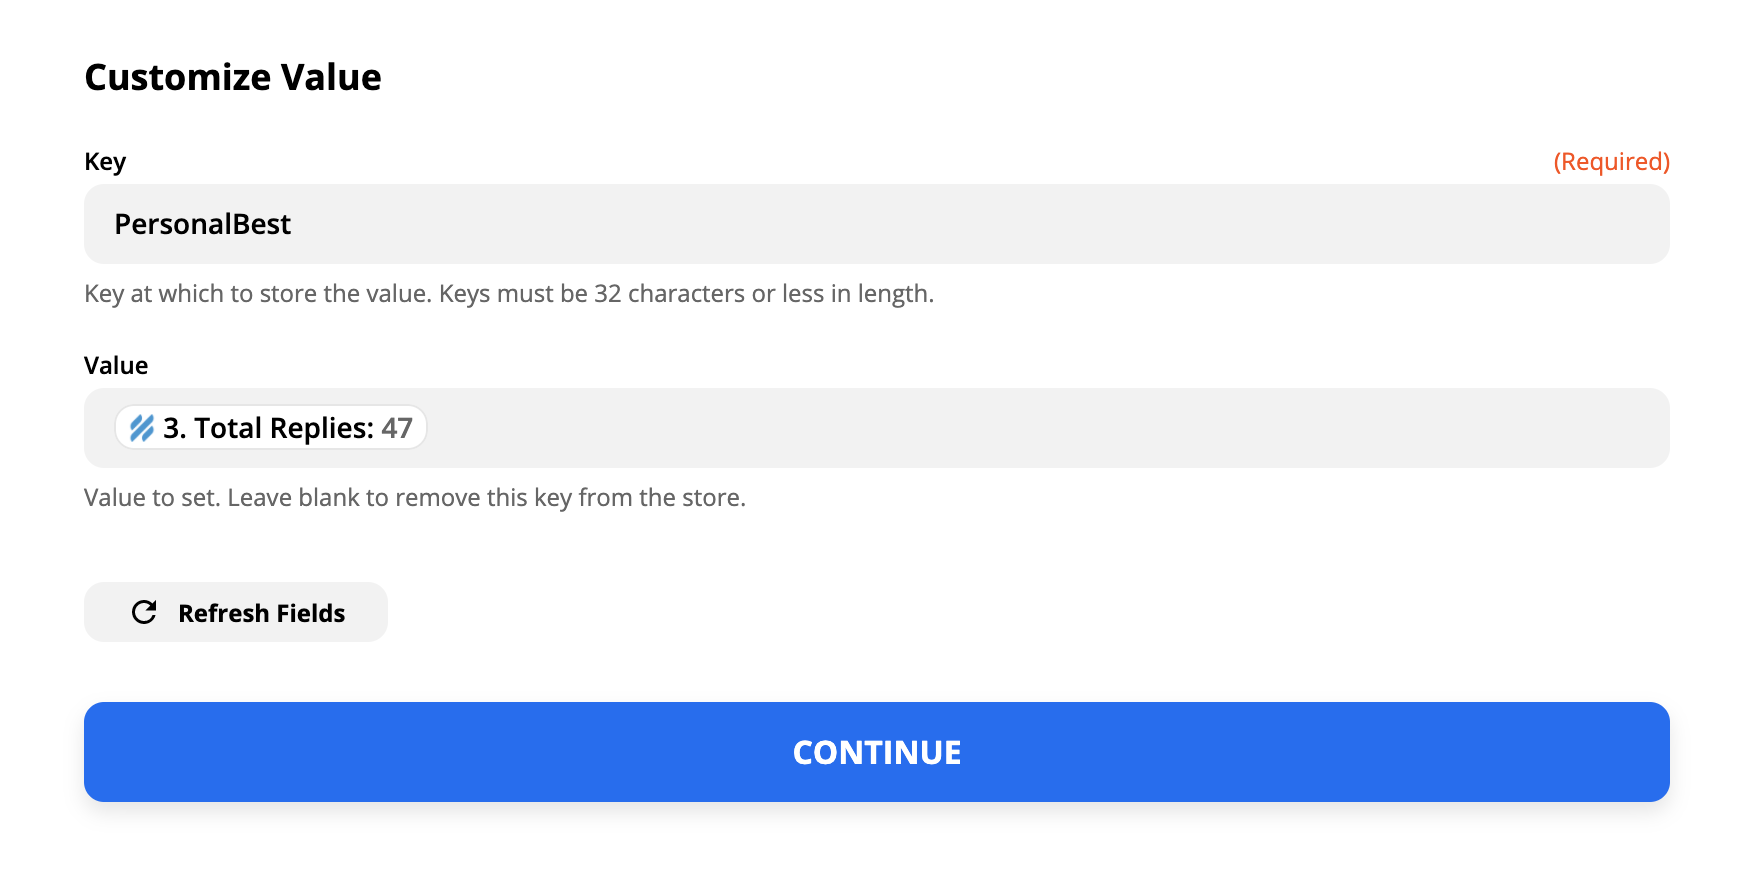This screenshot has height=888, width=1764.
Task: Place cursor in the PersonalBest text
Action: [x=203, y=224]
